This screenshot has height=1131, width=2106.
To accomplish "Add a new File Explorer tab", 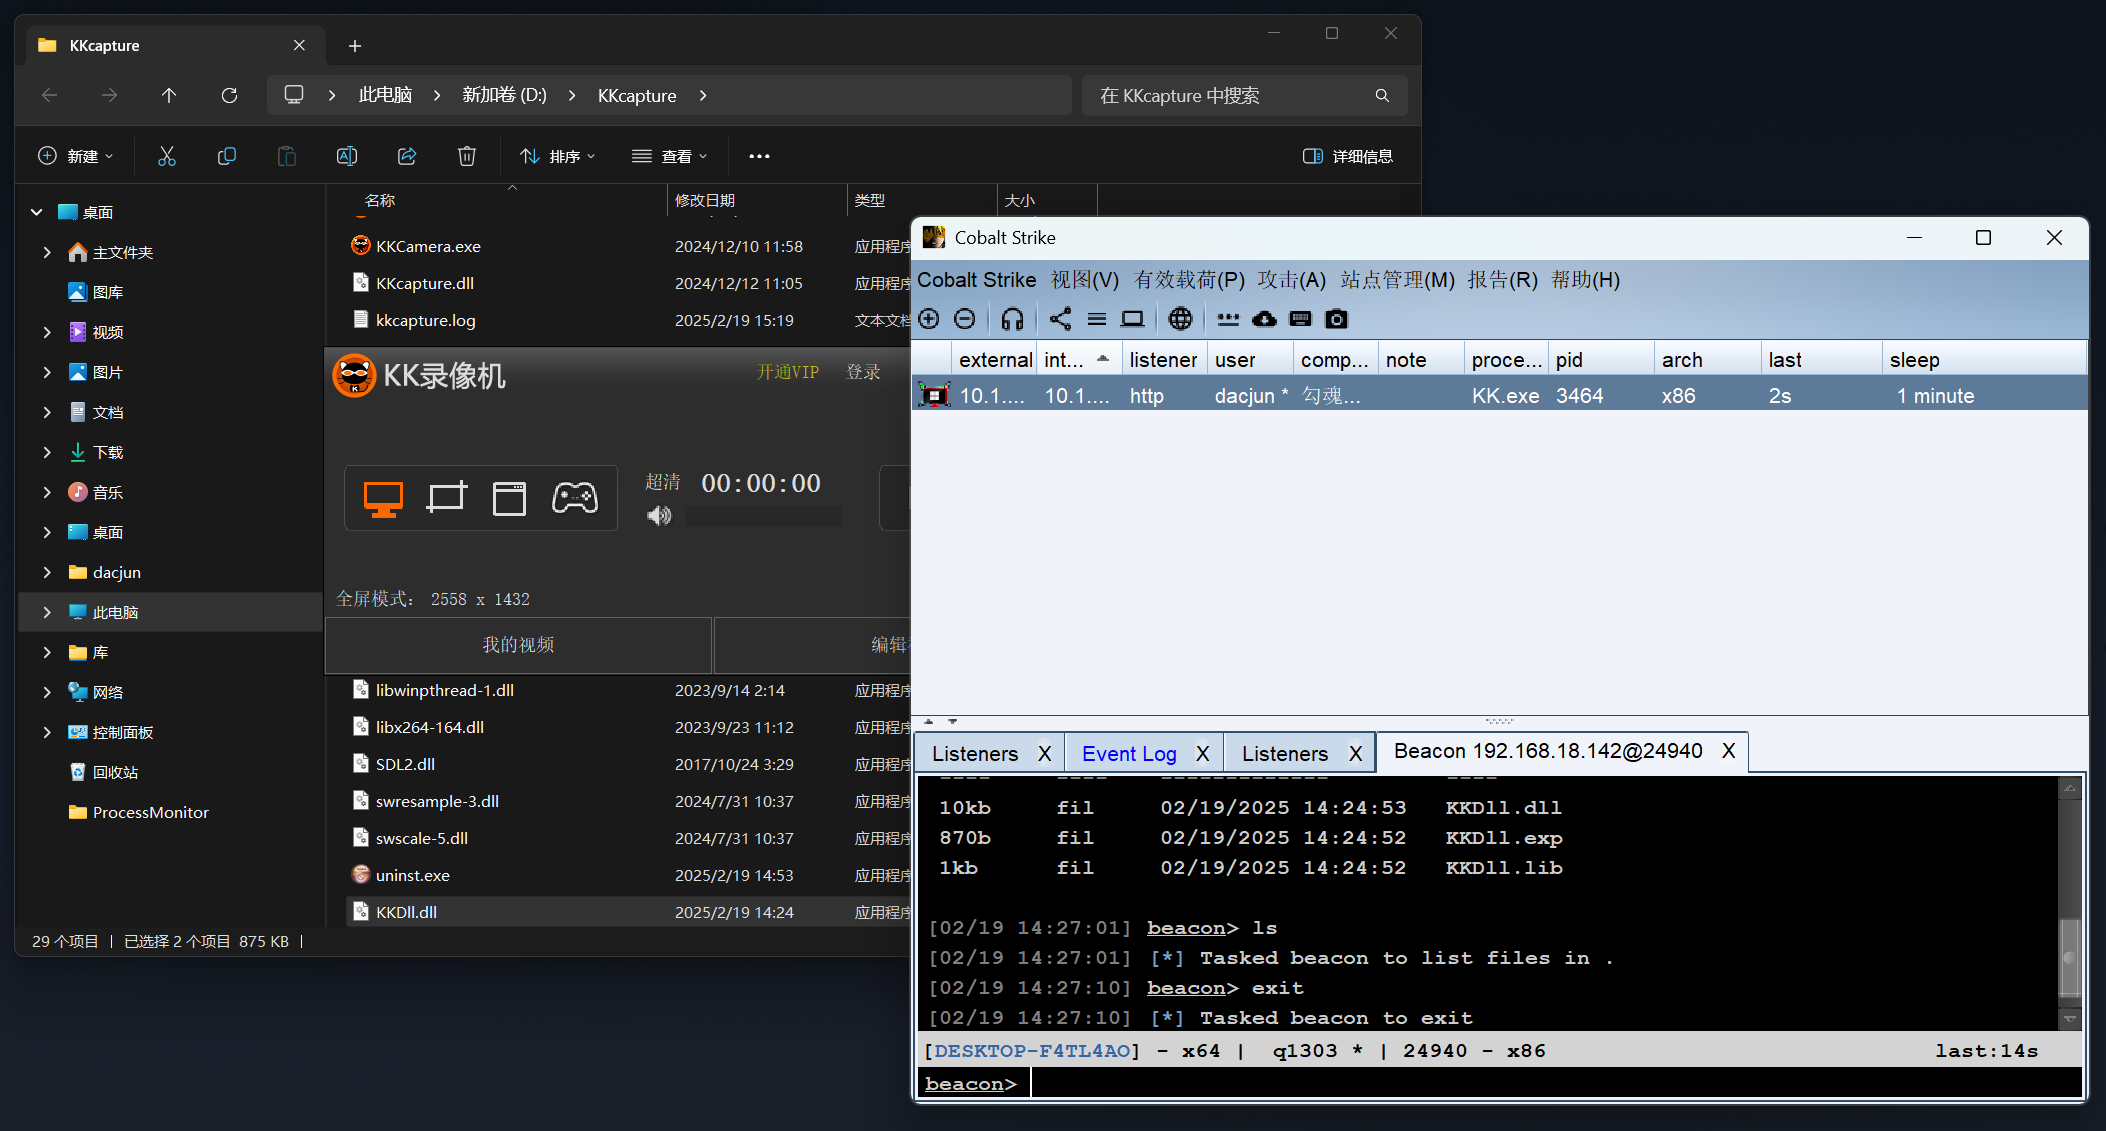I will tap(355, 46).
